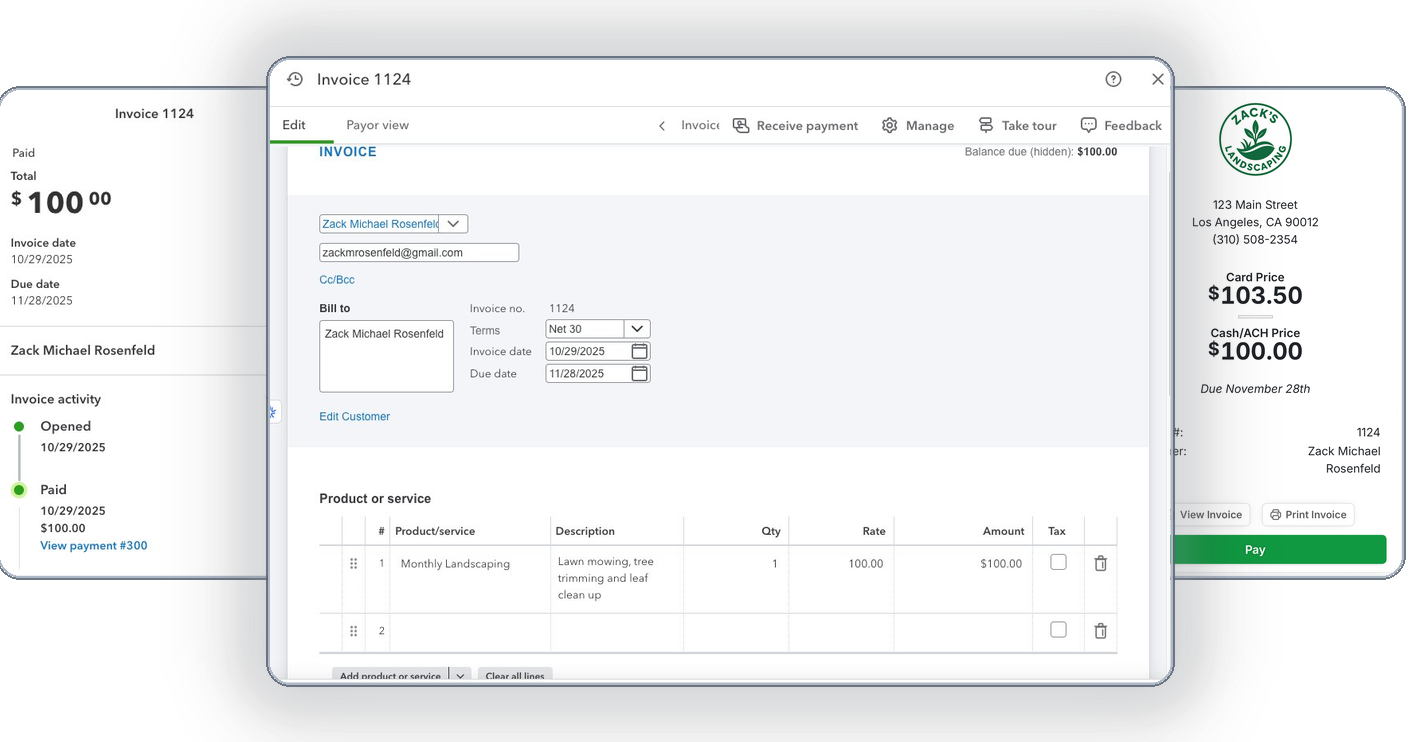The image size is (1421, 742).
Task: Expand Add product or service arrow
Action: click(x=460, y=676)
